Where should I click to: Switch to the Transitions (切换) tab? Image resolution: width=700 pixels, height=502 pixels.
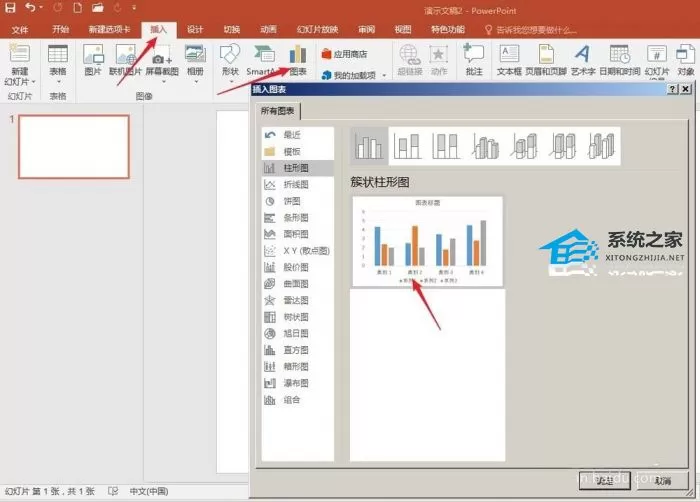pos(232,29)
